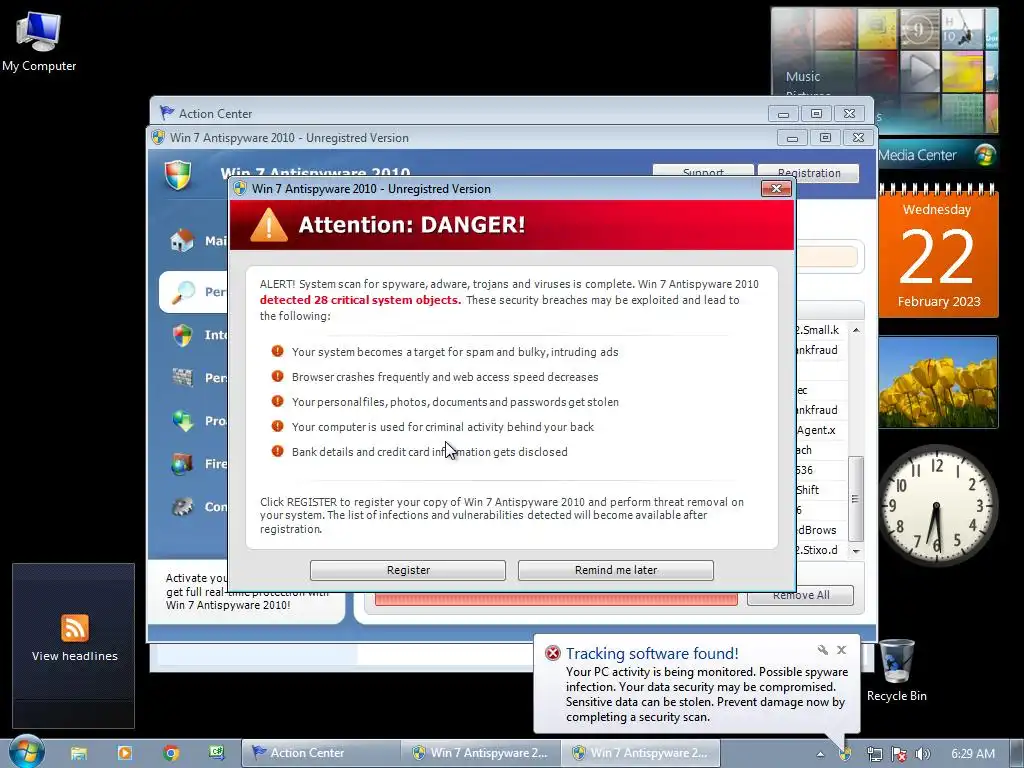Open the My Computer desktop icon
The height and width of the screenshot is (768, 1024).
pyautogui.click(x=39, y=41)
